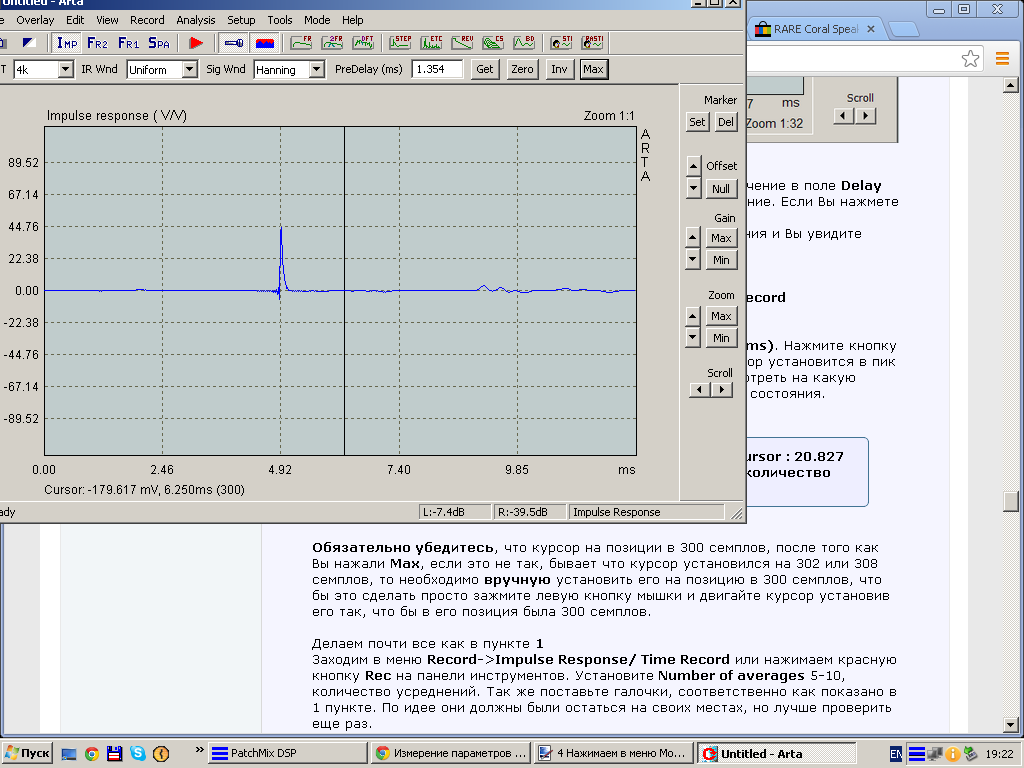Click the DFT analysis toolbar icon

click(x=364, y=42)
